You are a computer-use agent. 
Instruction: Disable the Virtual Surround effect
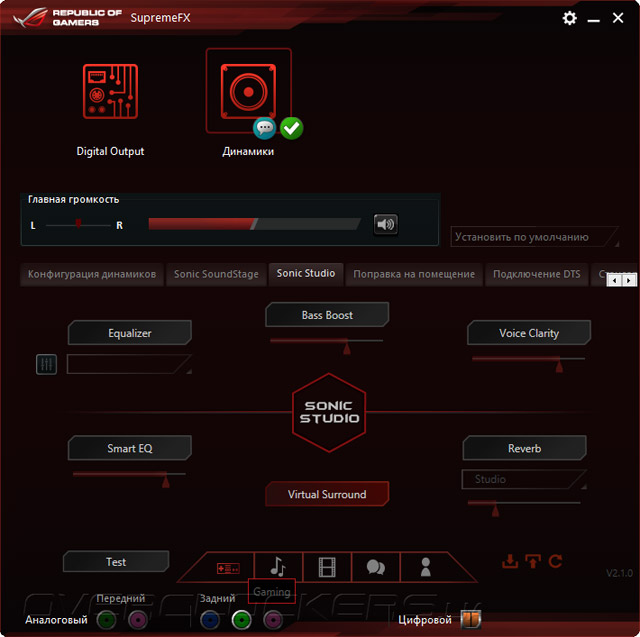[327, 494]
